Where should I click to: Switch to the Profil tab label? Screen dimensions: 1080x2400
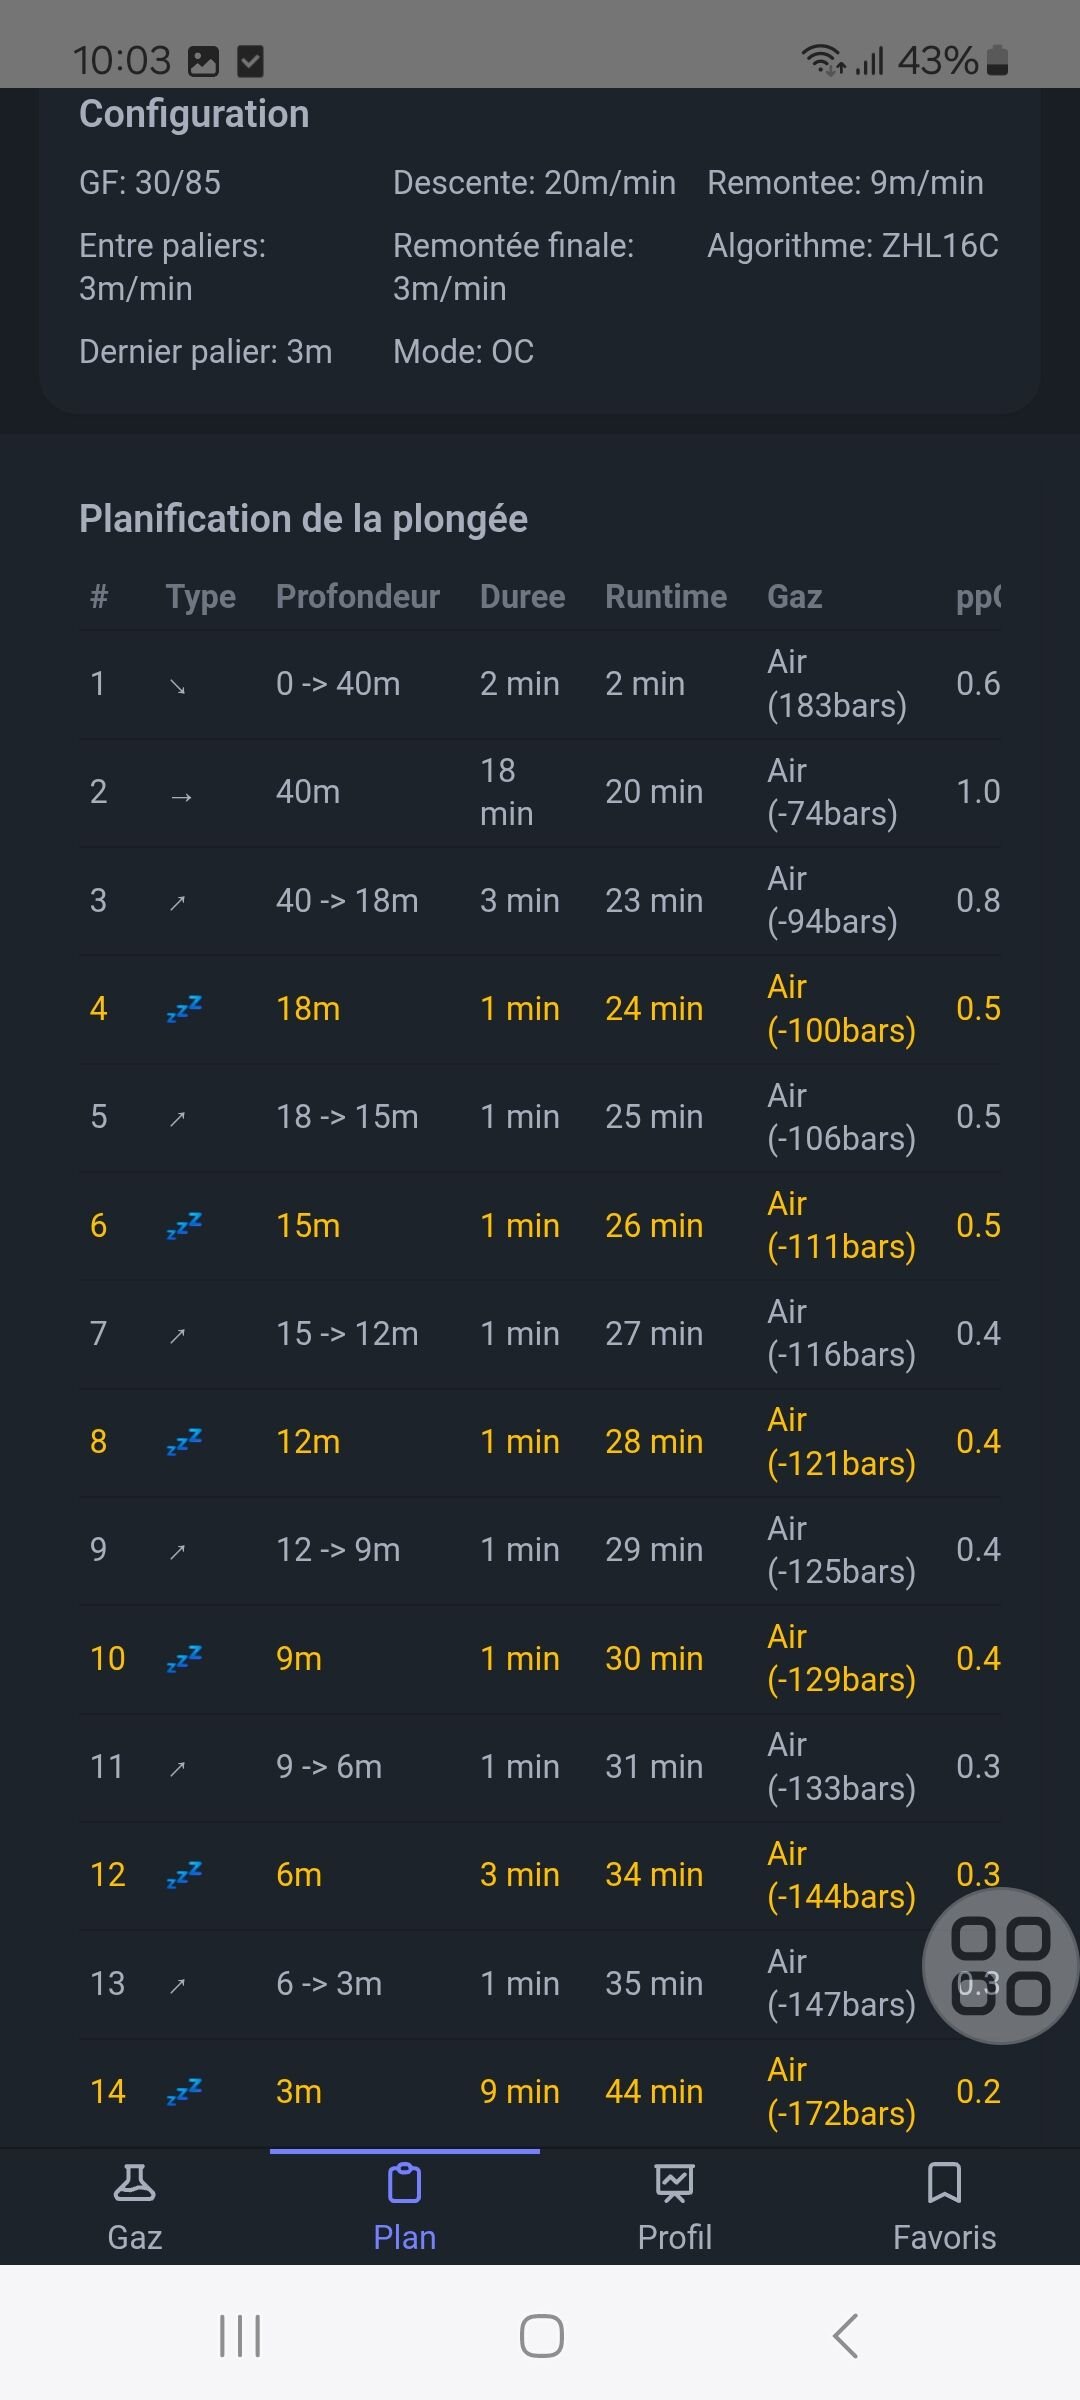click(x=674, y=2237)
